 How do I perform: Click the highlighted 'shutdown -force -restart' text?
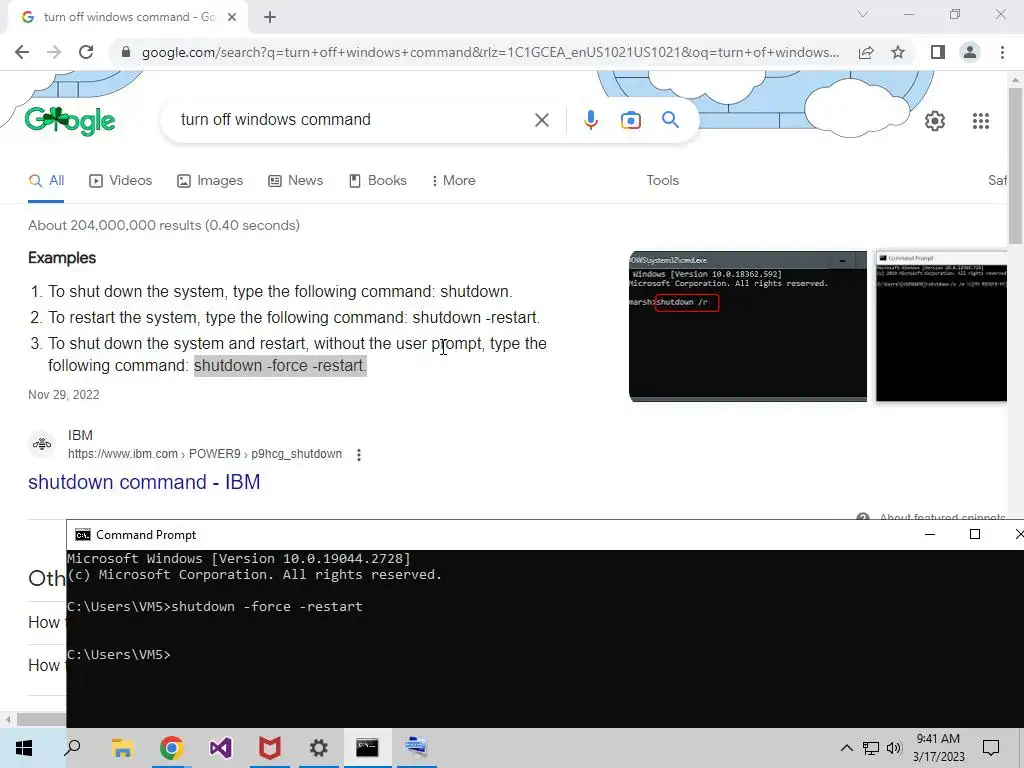pyautogui.click(x=280, y=366)
